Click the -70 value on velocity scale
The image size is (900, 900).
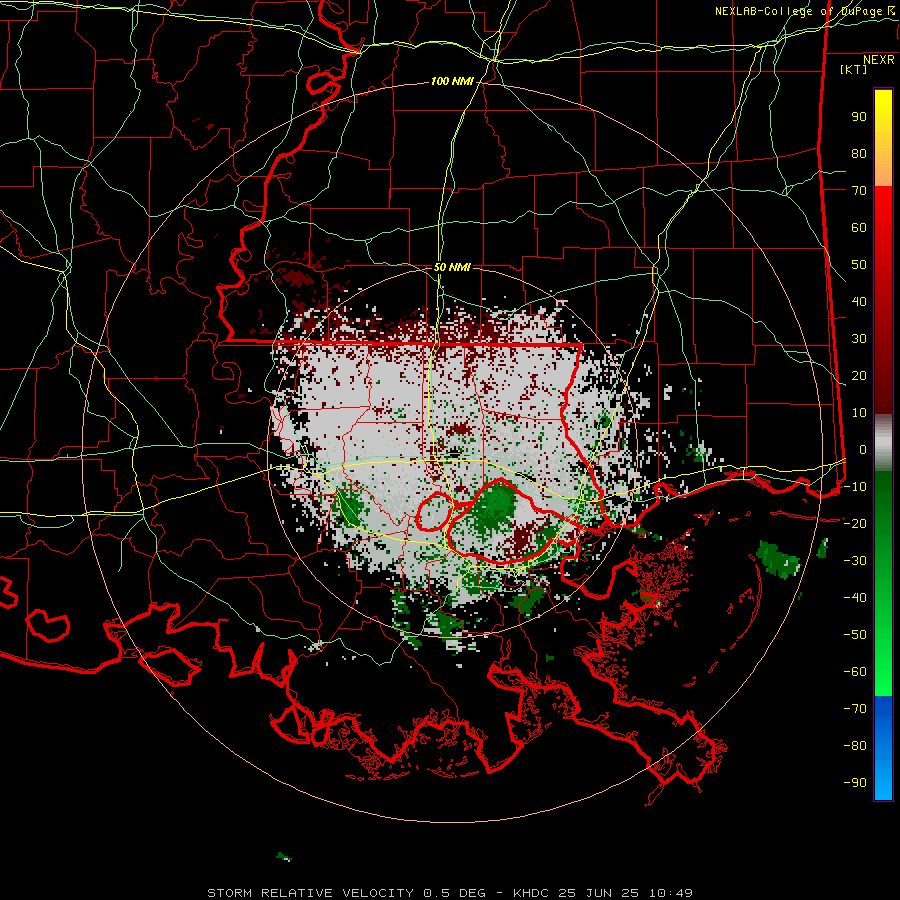(855, 709)
